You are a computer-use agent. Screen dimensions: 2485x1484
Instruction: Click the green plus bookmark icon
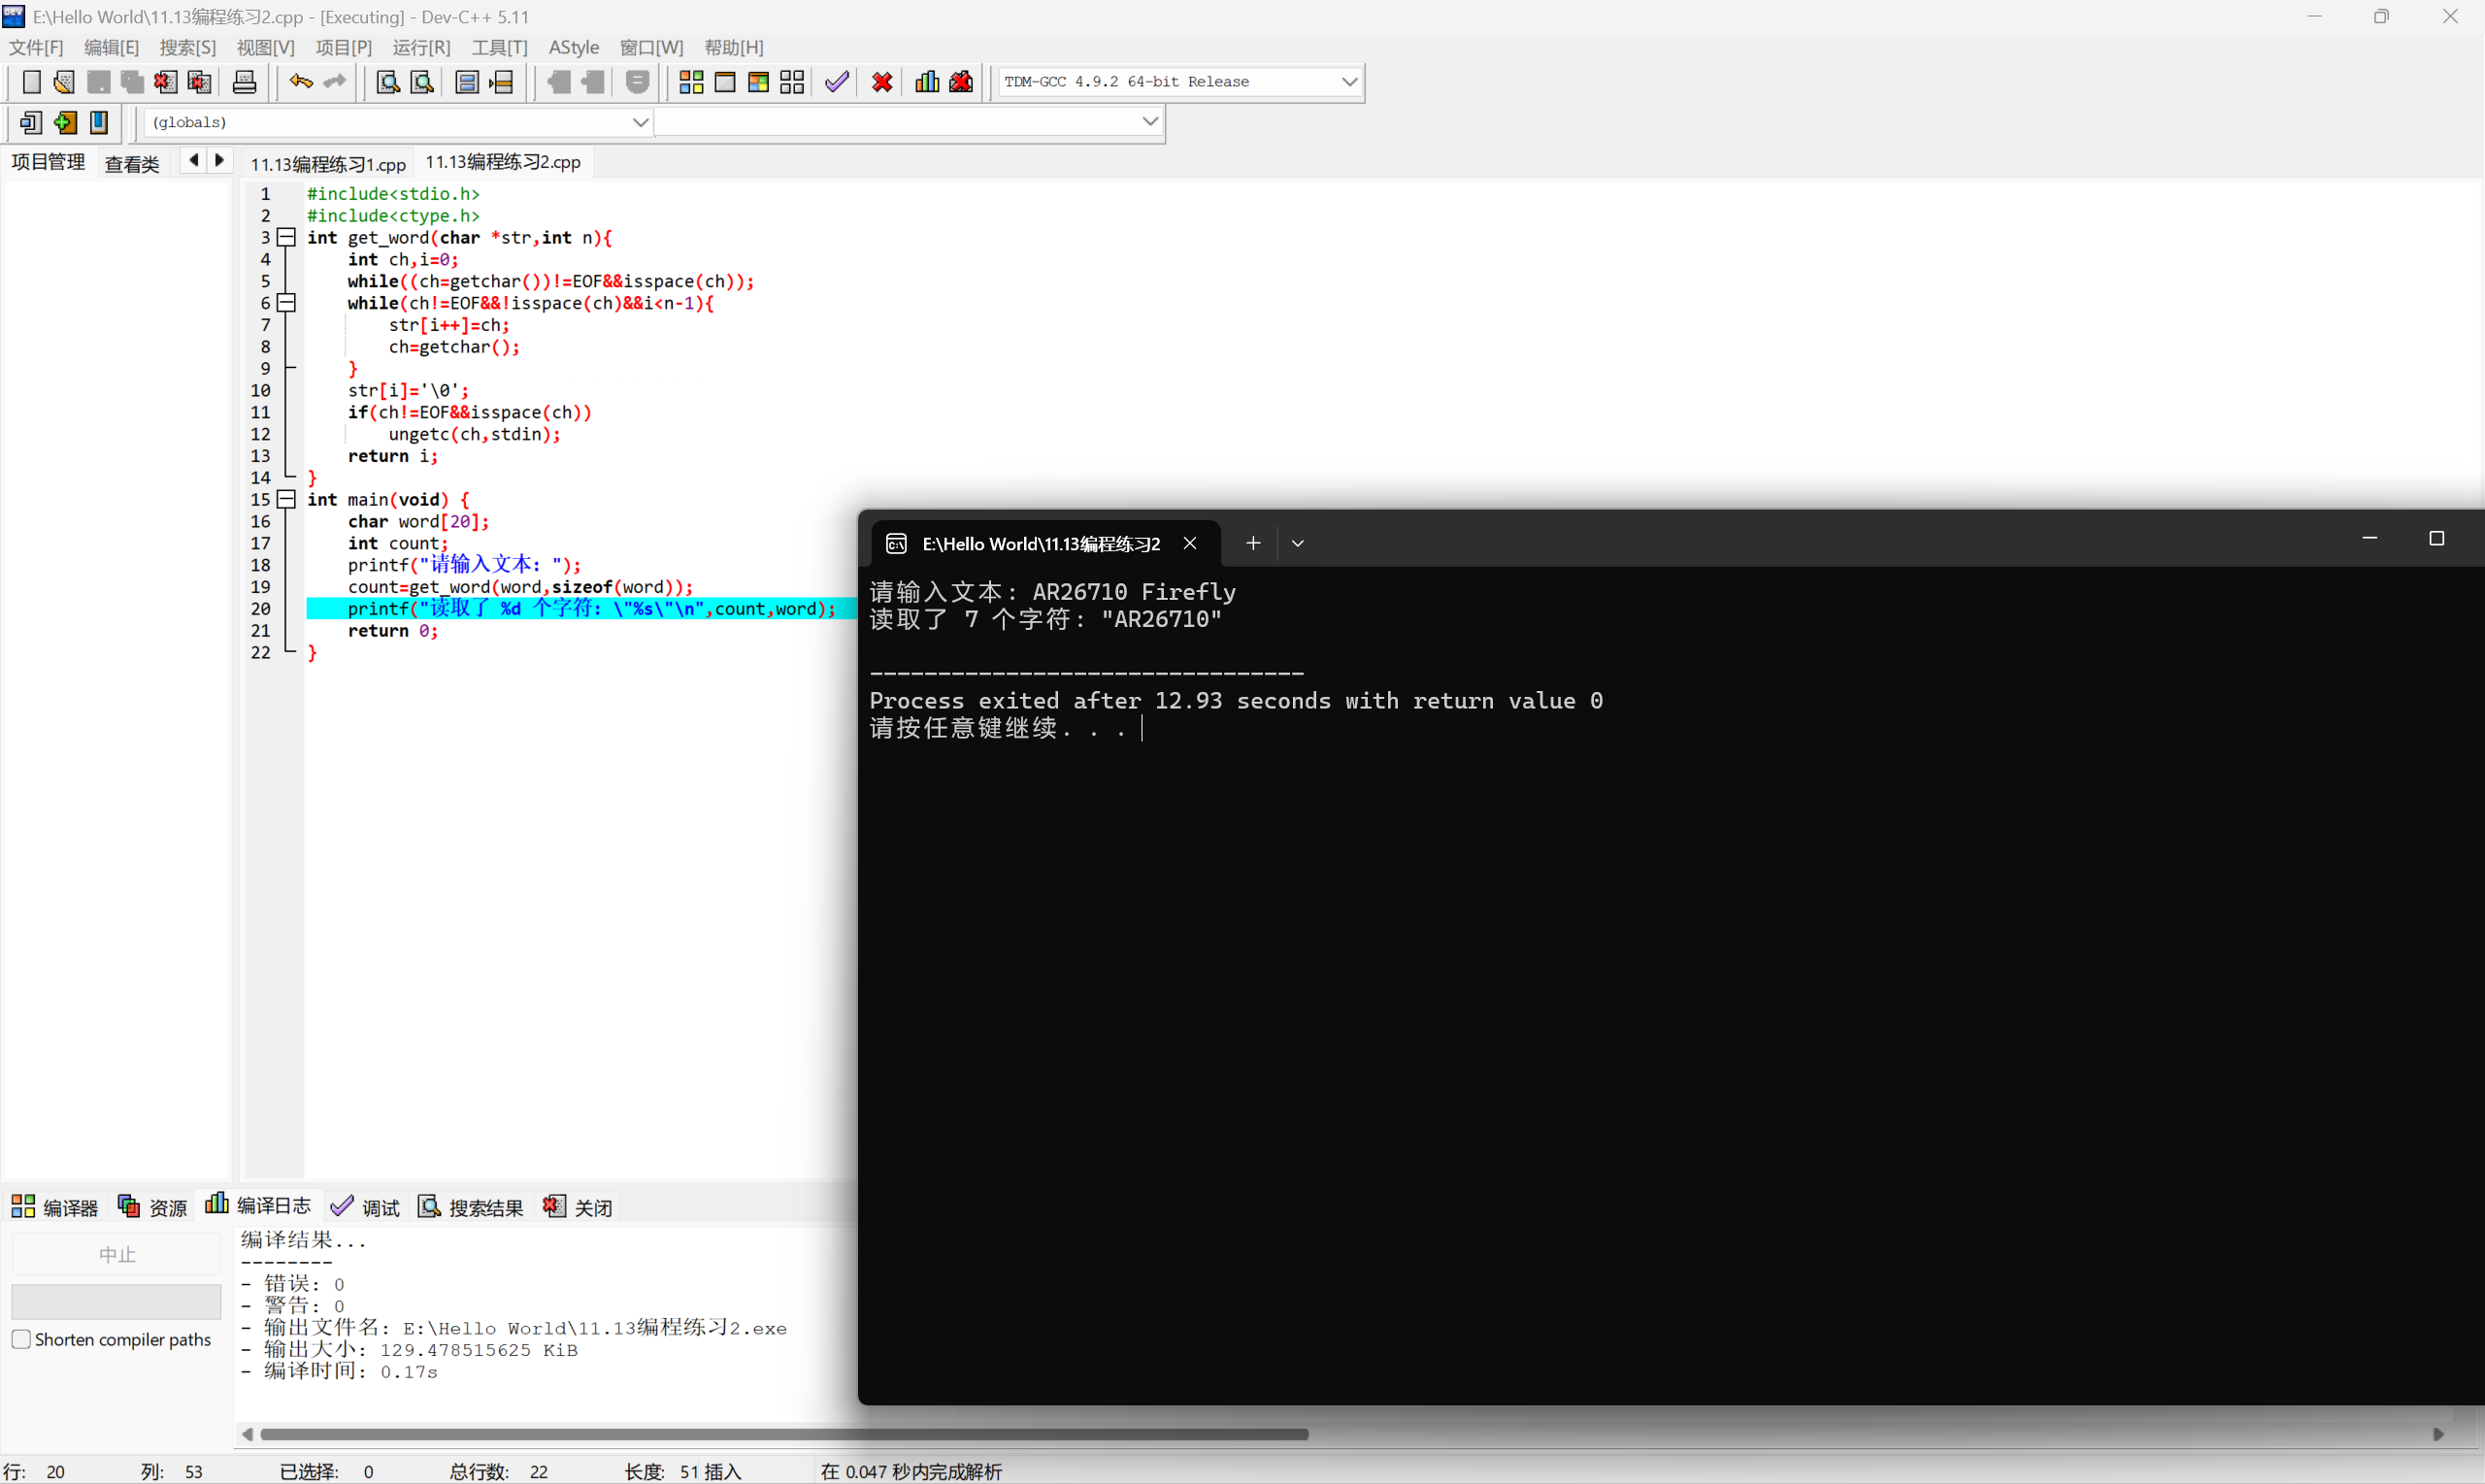(x=65, y=122)
